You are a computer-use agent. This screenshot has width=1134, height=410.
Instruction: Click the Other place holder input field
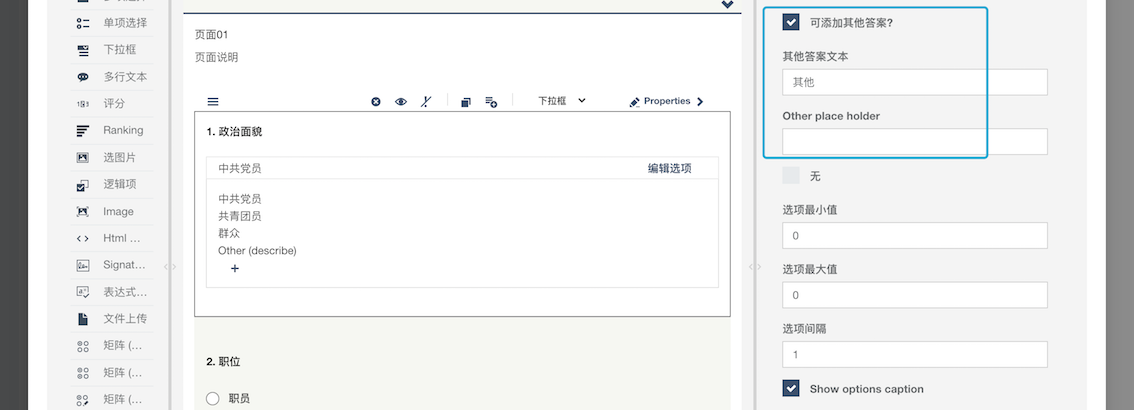click(915, 142)
